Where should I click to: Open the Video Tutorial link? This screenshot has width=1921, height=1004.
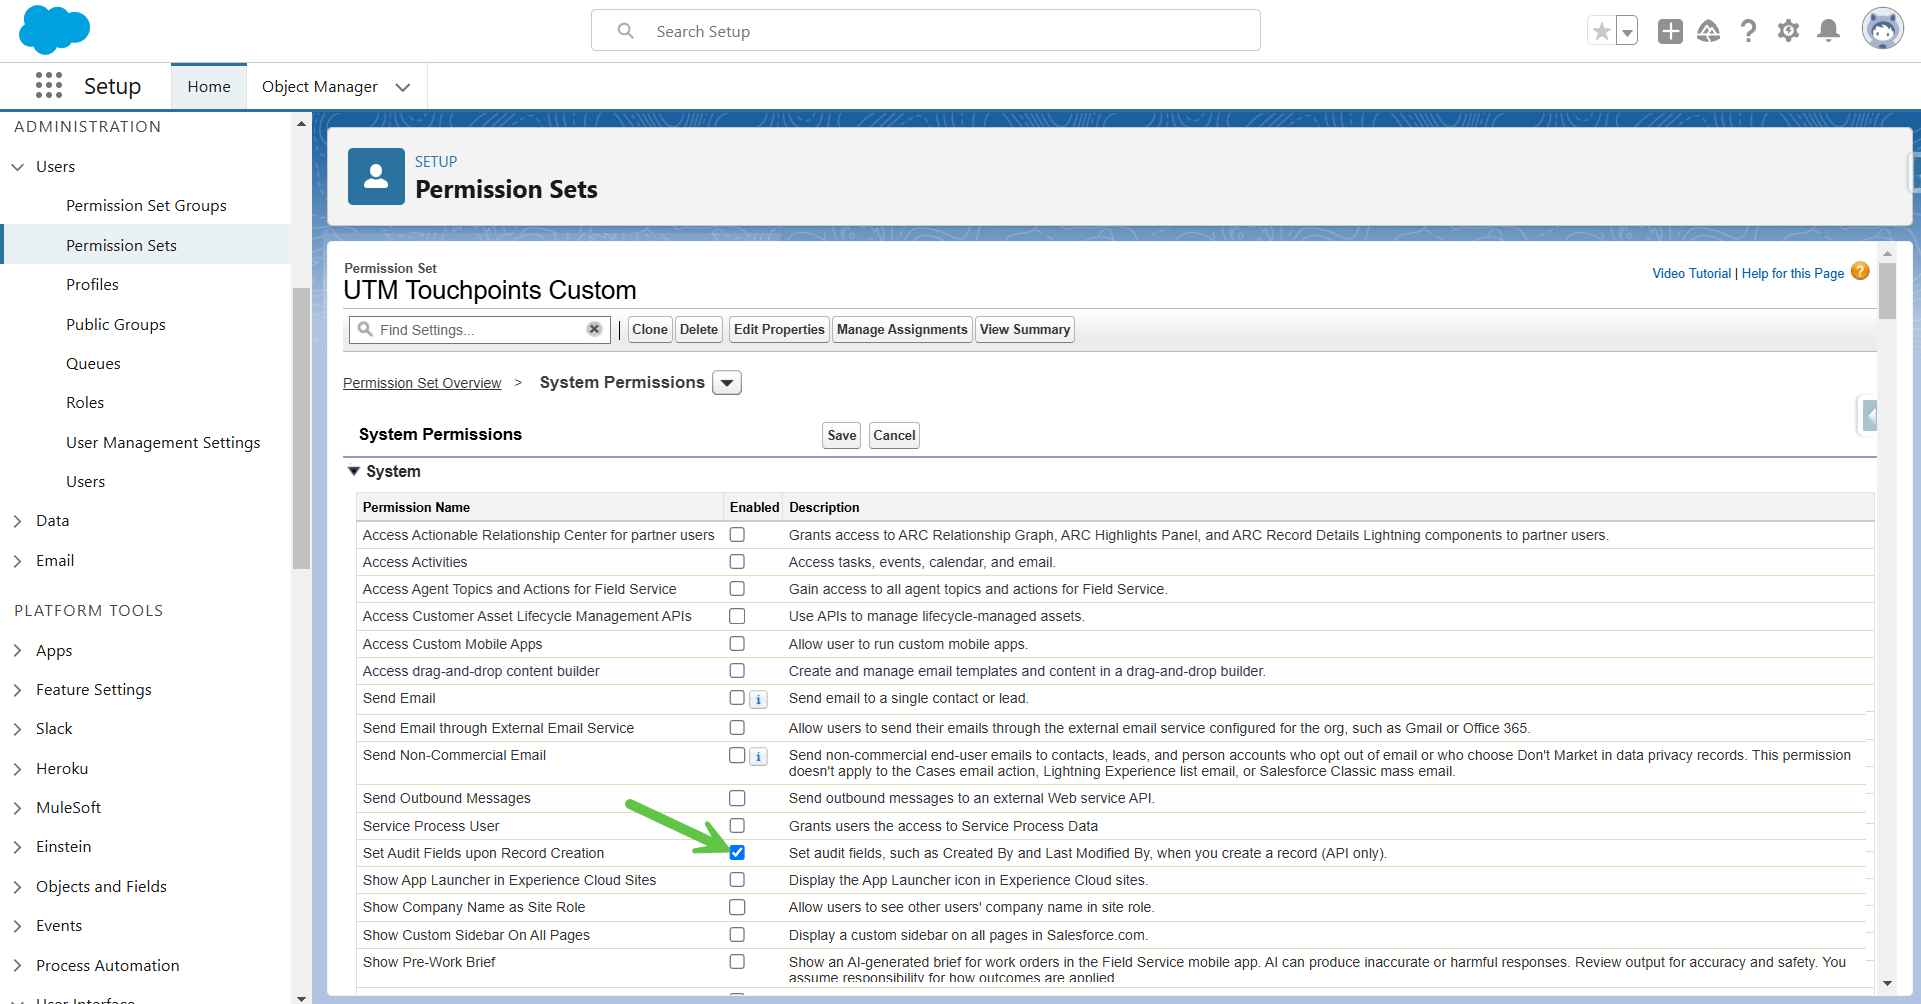tap(1691, 273)
